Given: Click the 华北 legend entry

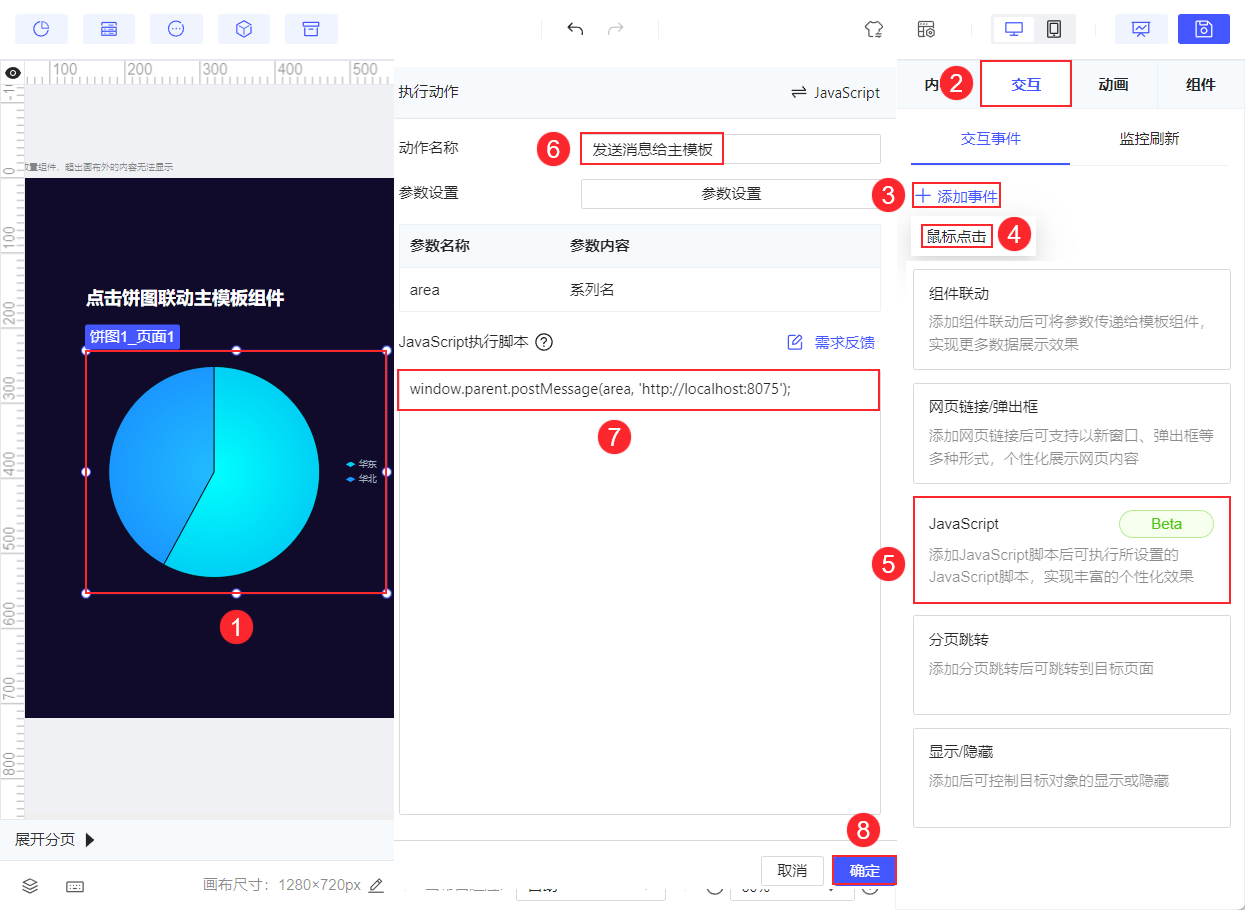Looking at the screenshot, I should click(361, 479).
